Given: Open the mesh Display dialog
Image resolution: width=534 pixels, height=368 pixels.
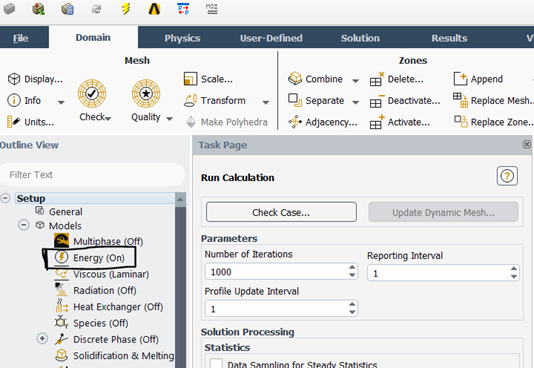Looking at the screenshot, I should coord(35,79).
